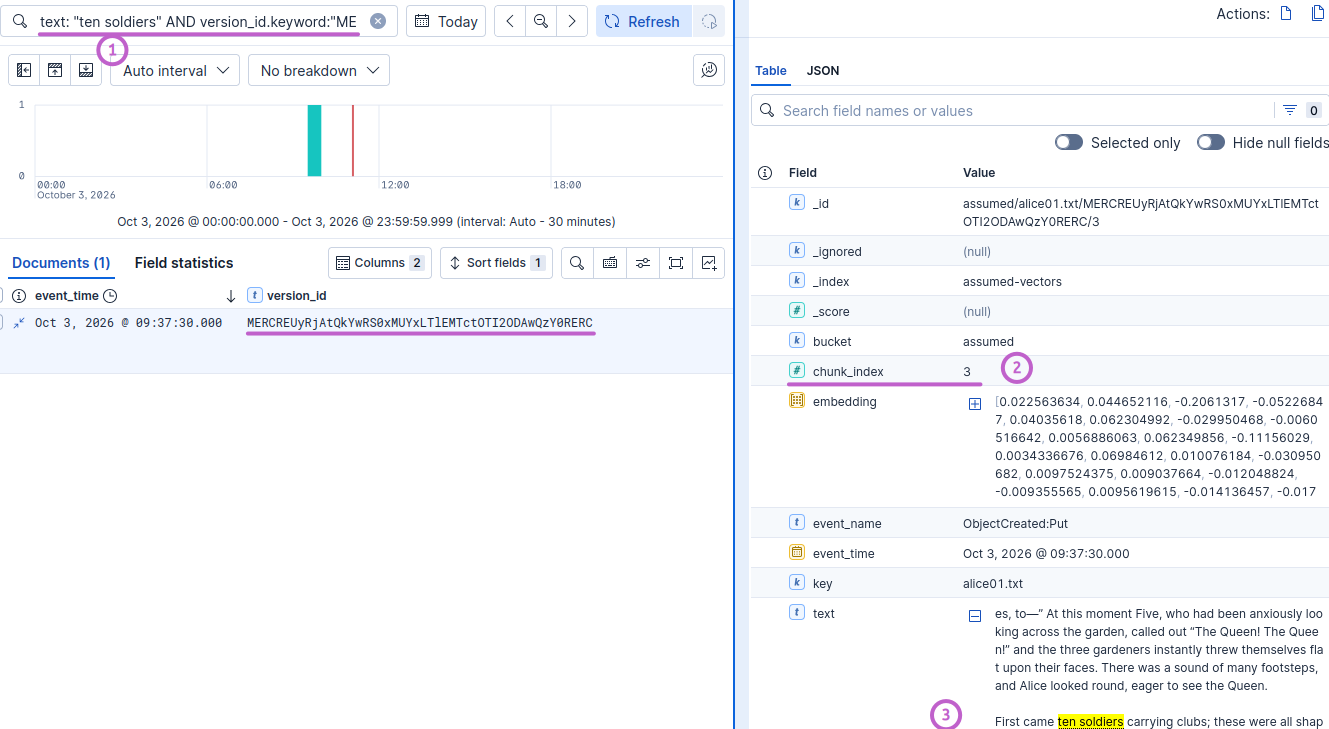Image resolution: width=1329 pixels, height=729 pixels.
Task: Click the chart-plus icon in table toolbar
Action: (709, 263)
